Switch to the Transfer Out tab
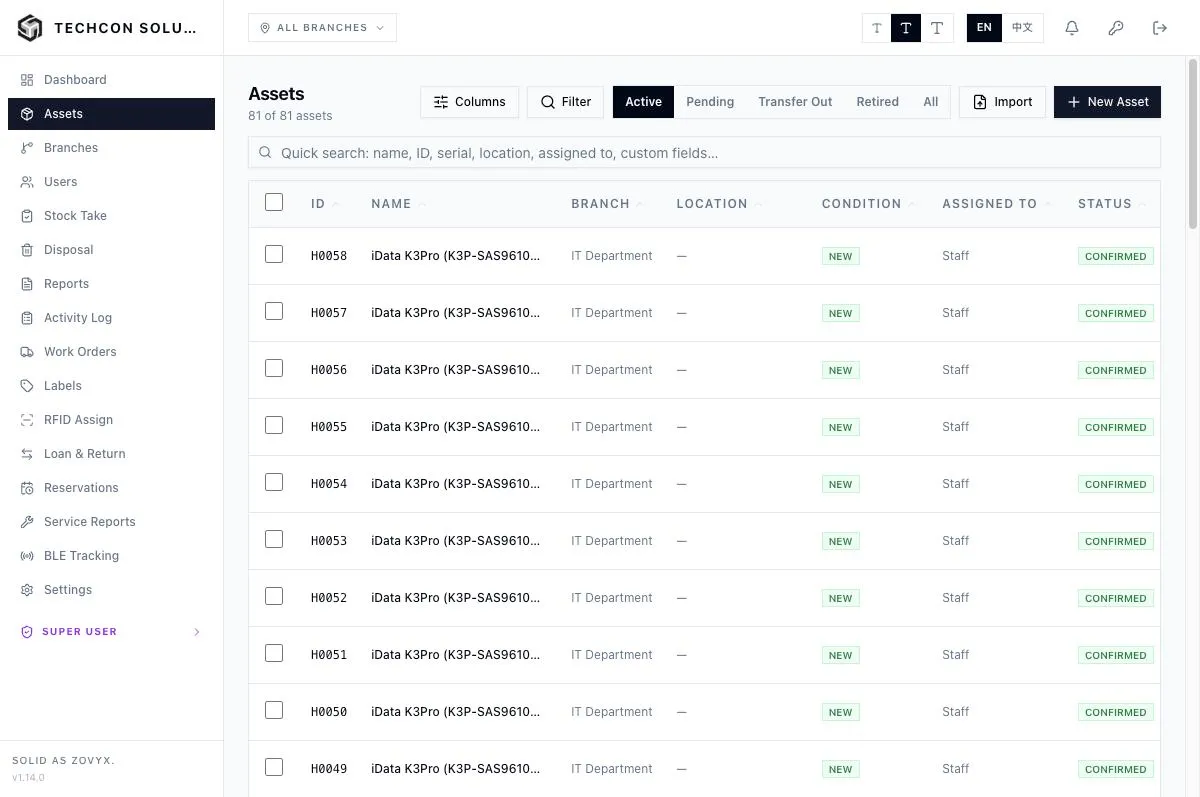The height and width of the screenshot is (797, 1200). coord(795,102)
